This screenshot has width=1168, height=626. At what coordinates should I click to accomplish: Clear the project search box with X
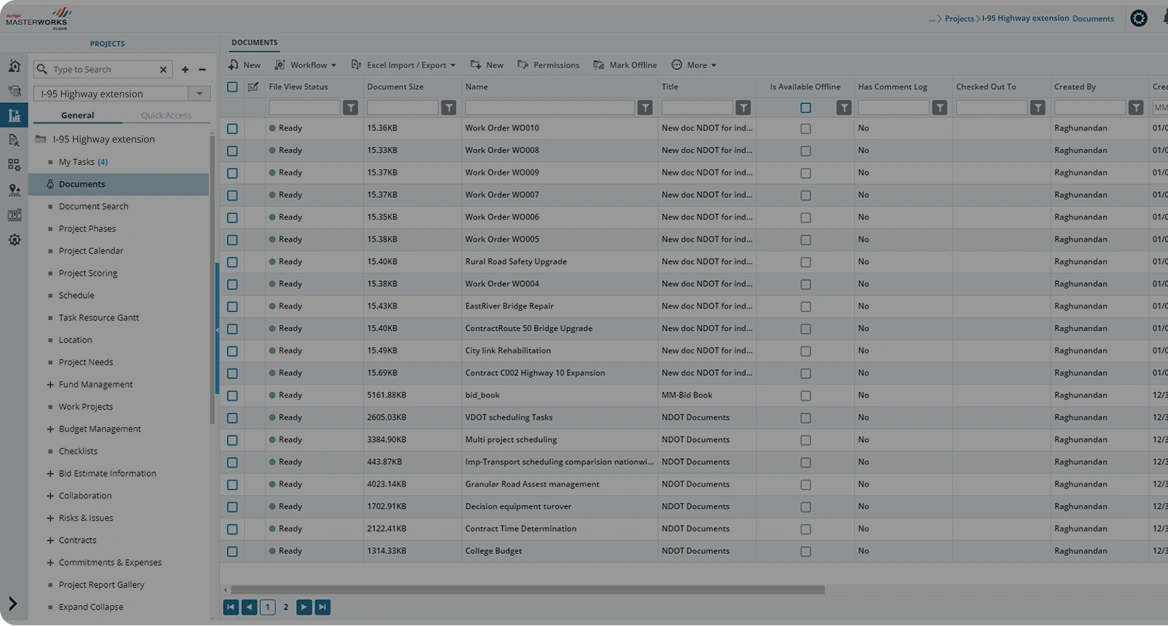163,69
